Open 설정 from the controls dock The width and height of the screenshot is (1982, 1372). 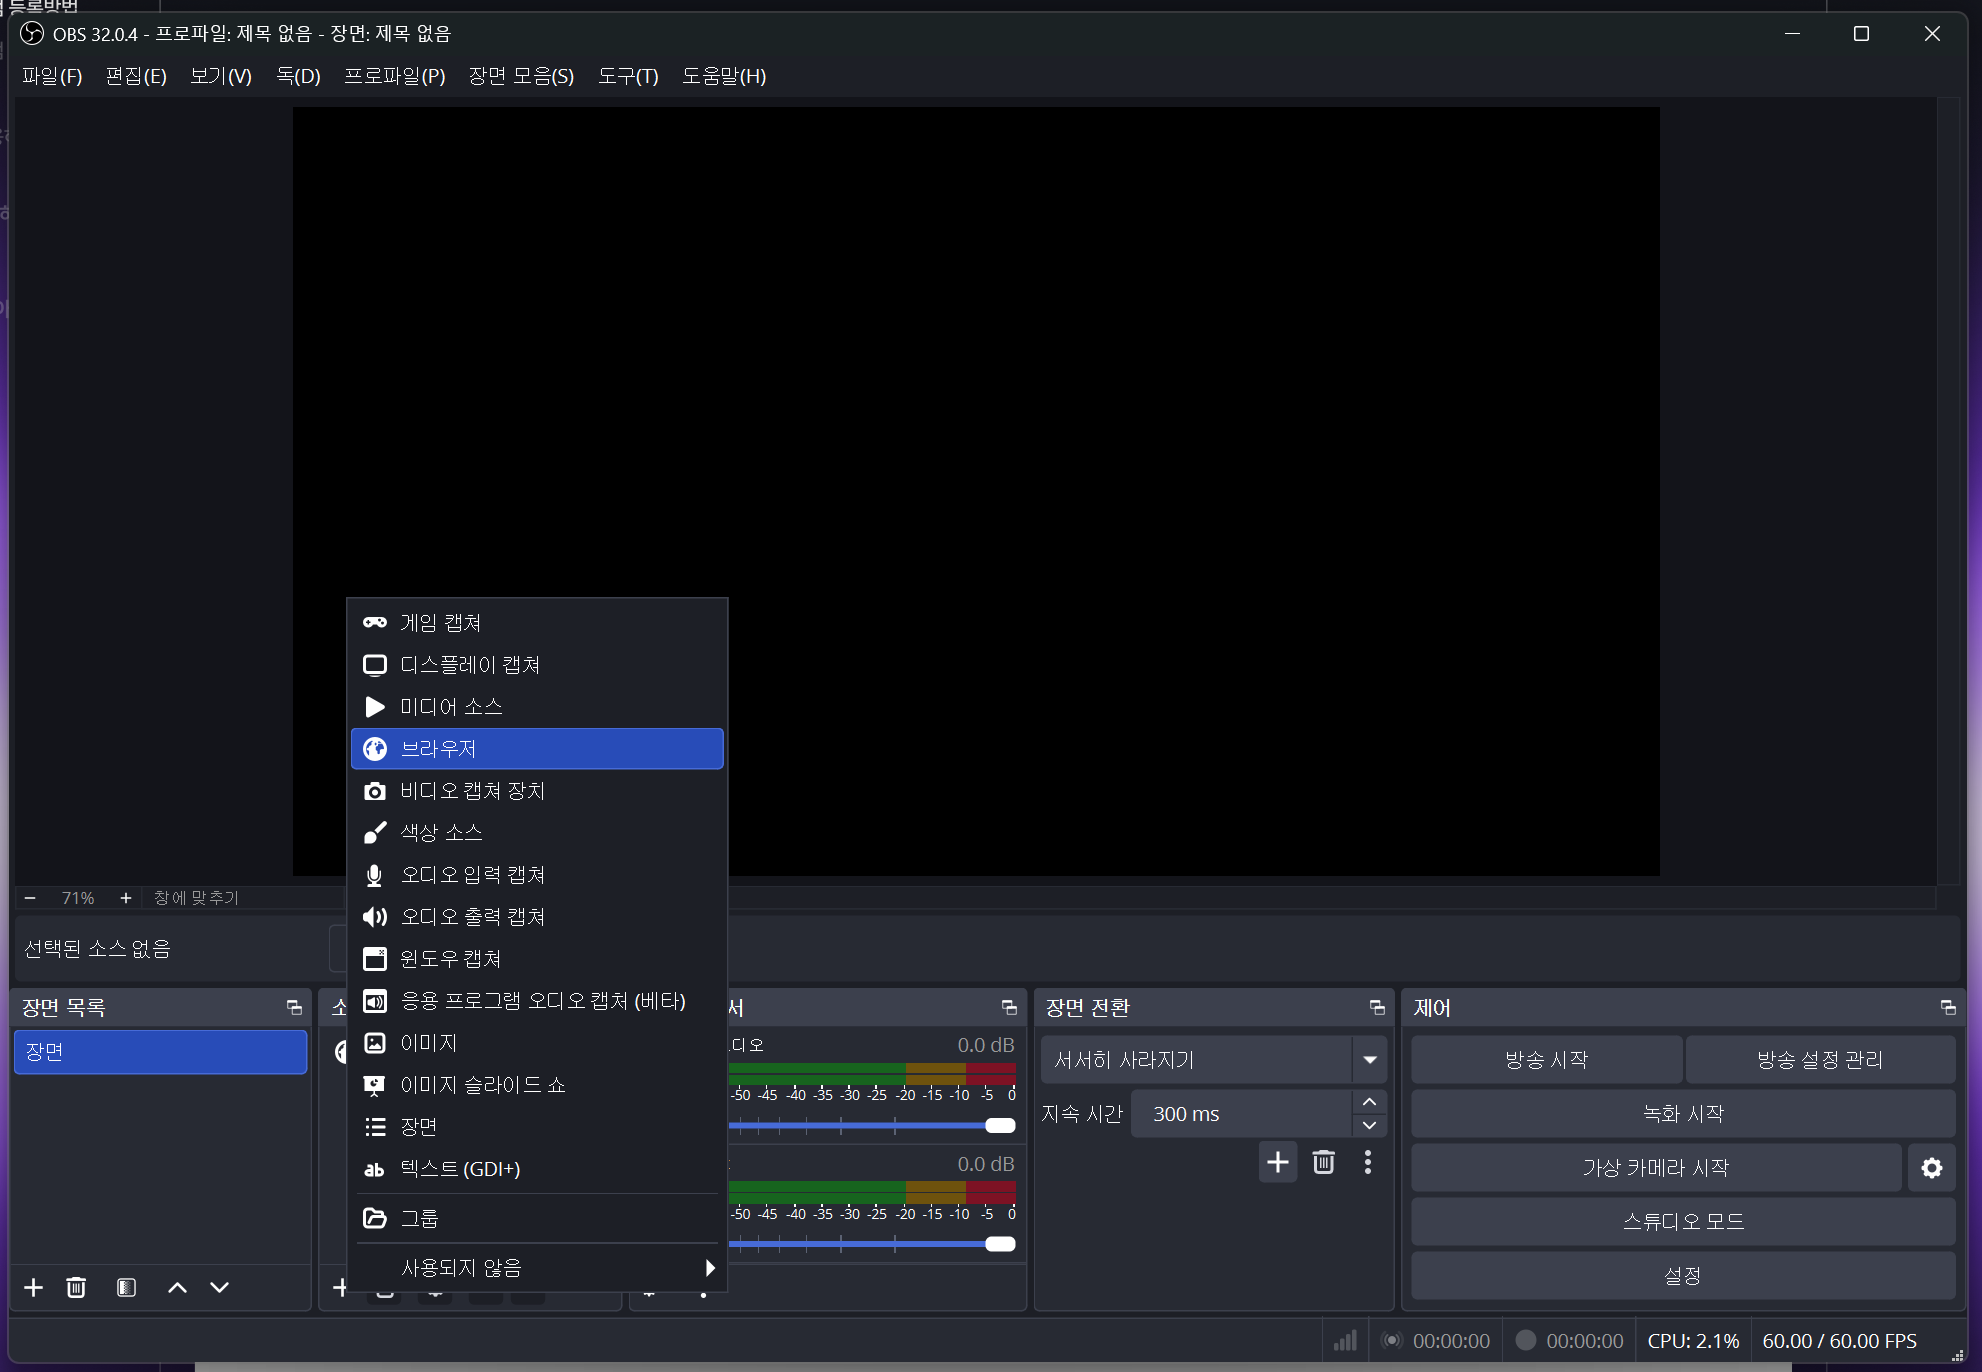click(x=1683, y=1275)
